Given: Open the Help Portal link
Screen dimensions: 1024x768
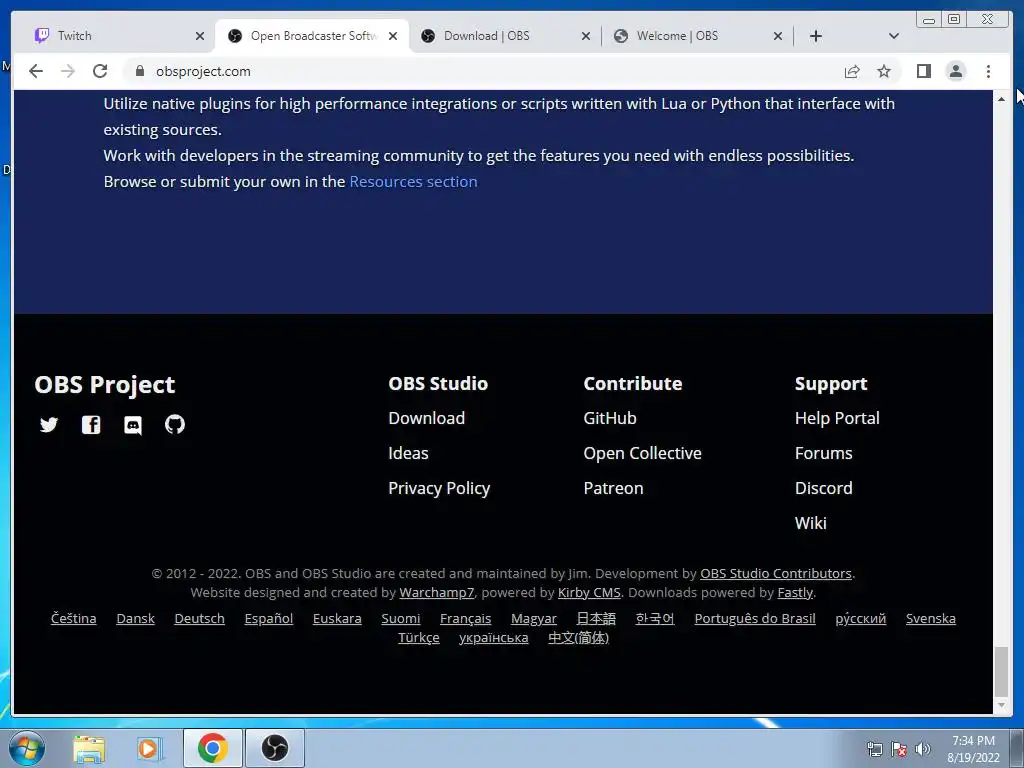Looking at the screenshot, I should coord(837,418).
